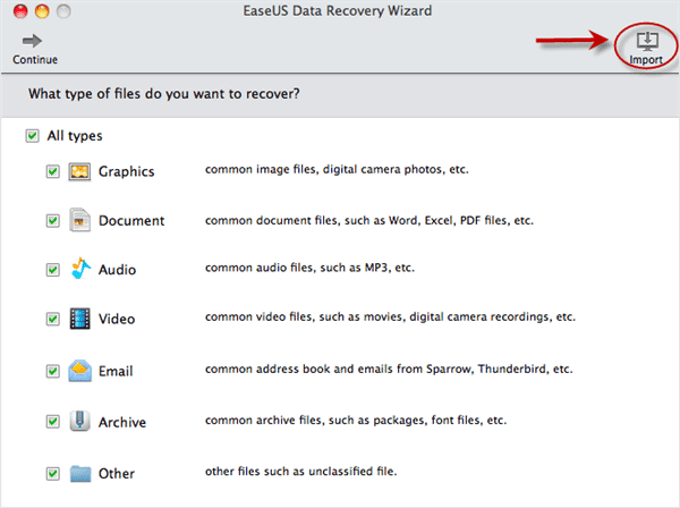This screenshot has width=680, height=508.
Task: Click the Video film strip icon
Action: pyautogui.click(x=80, y=319)
